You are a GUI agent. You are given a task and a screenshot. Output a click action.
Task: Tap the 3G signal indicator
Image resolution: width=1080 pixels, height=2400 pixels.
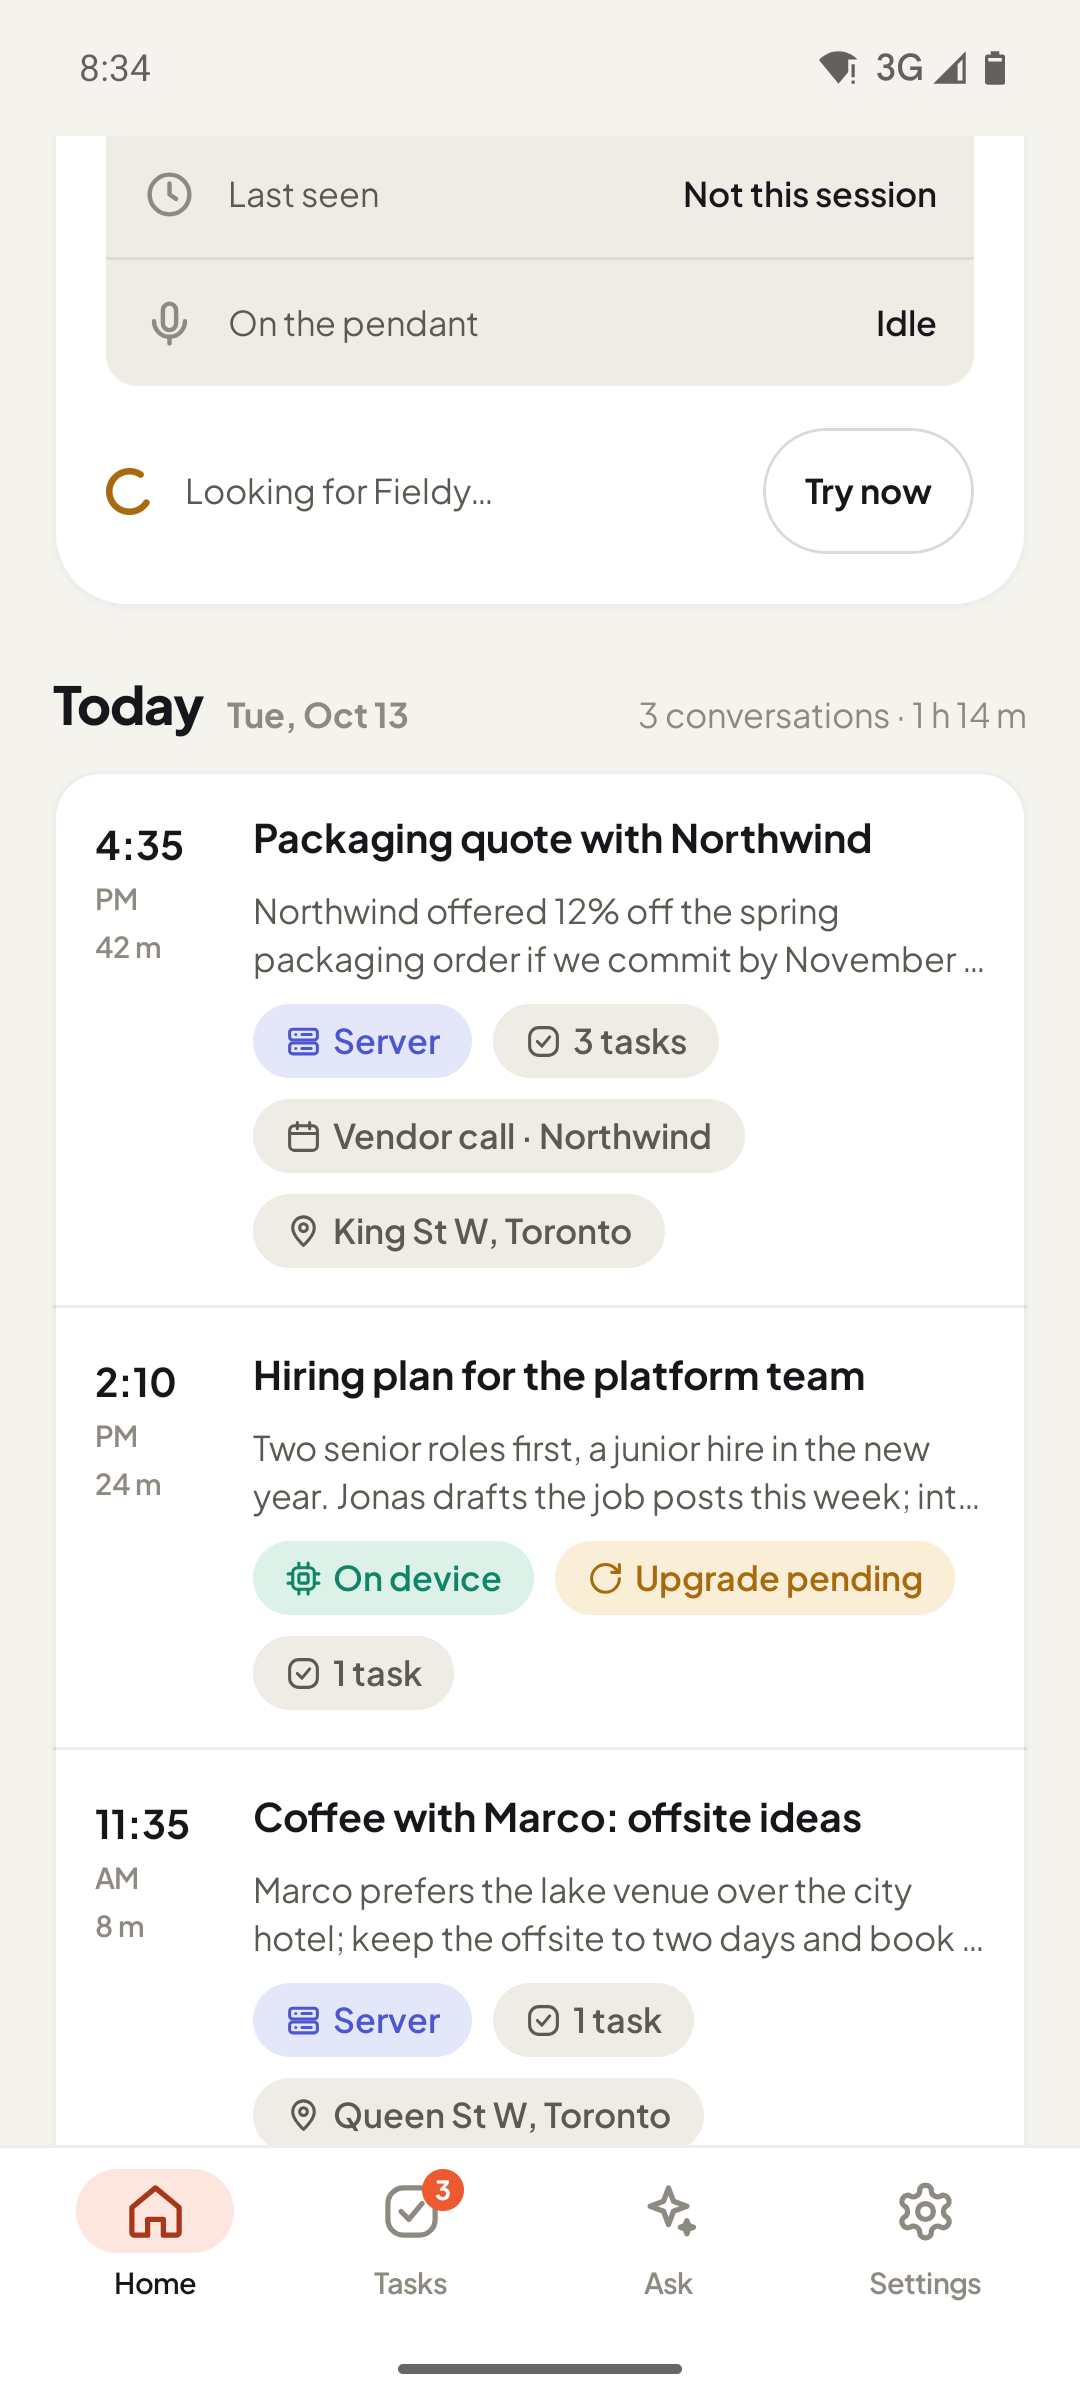pyautogui.click(x=920, y=68)
